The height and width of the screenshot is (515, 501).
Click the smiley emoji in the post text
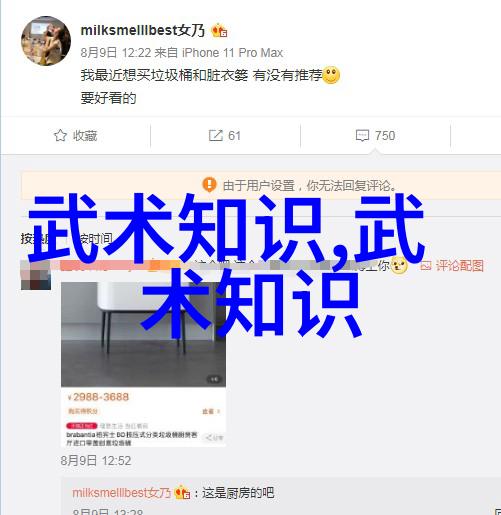coord(331,75)
